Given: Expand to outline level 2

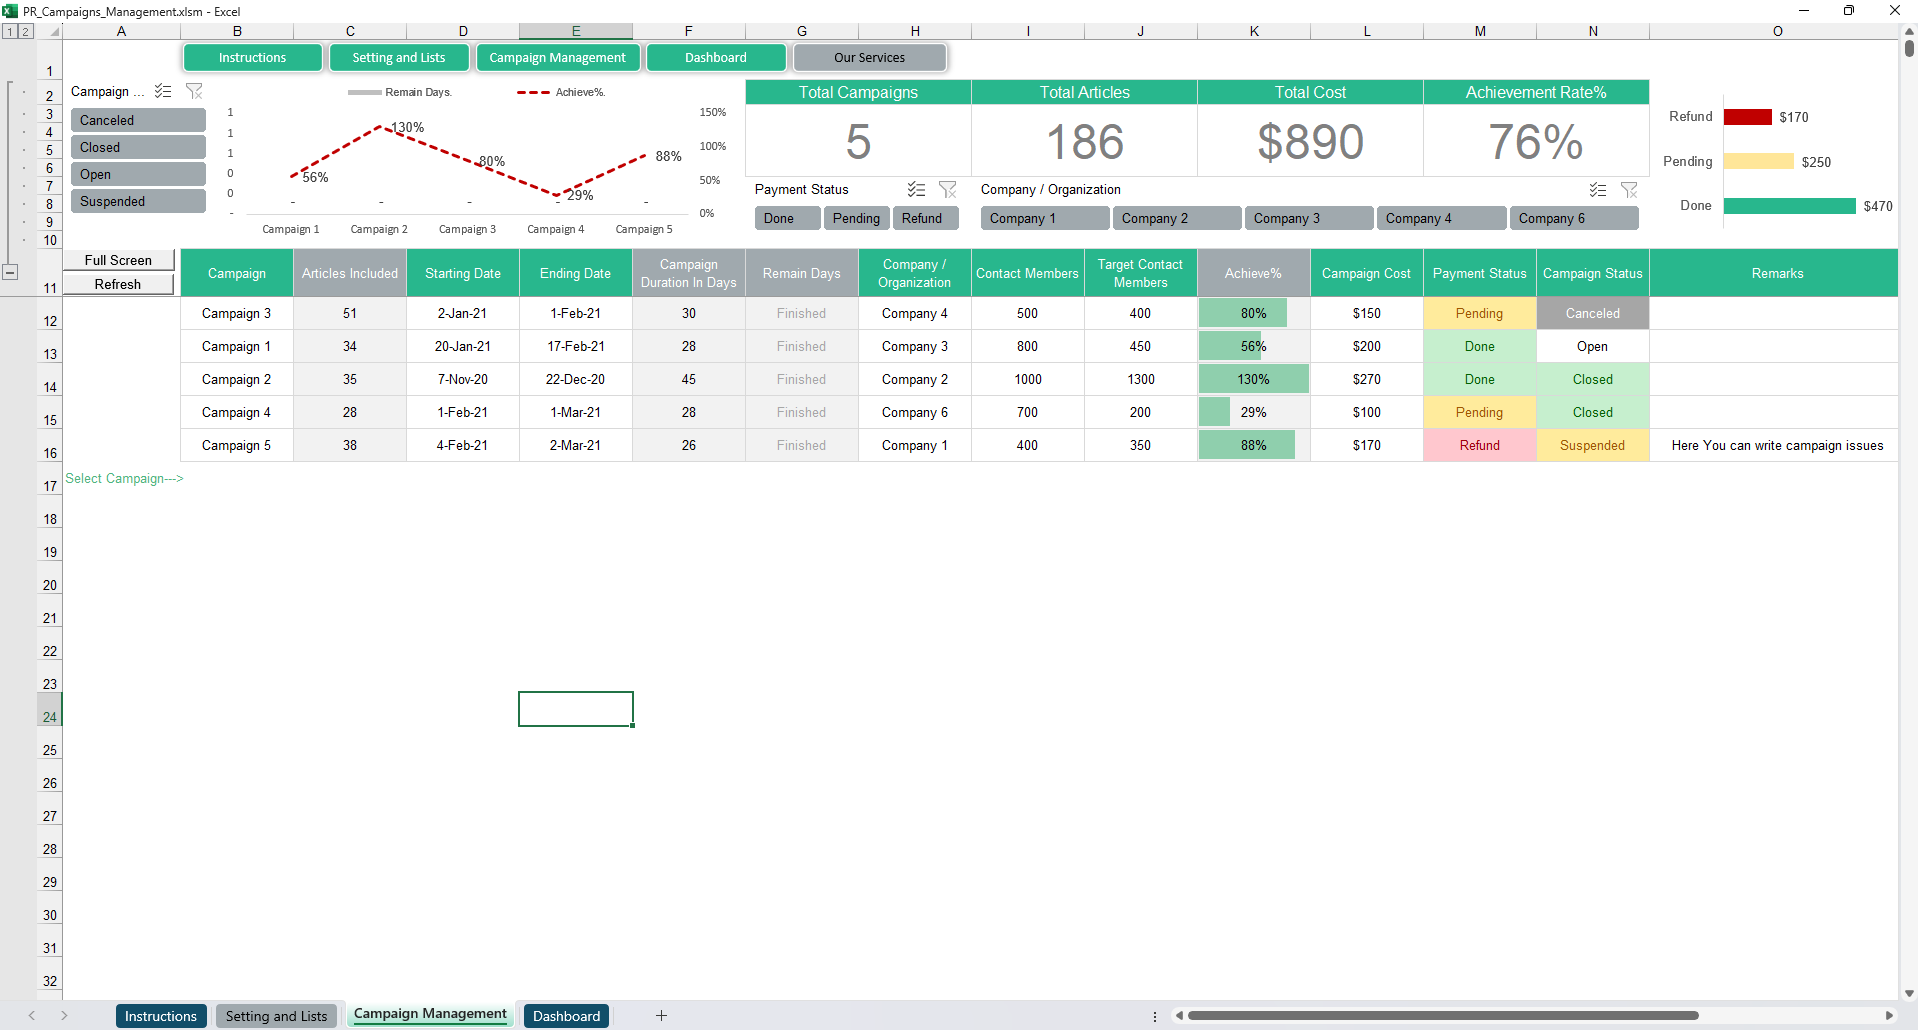Looking at the screenshot, I should tap(25, 32).
